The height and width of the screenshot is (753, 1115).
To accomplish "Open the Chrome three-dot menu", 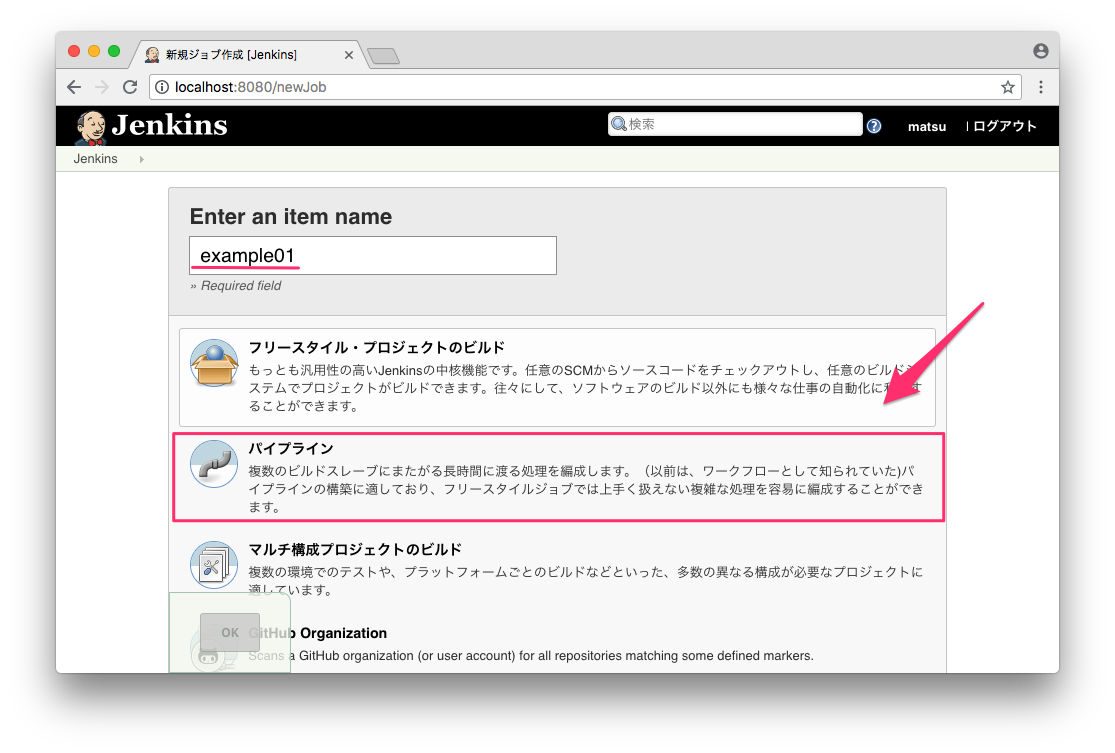I will click(x=1041, y=87).
